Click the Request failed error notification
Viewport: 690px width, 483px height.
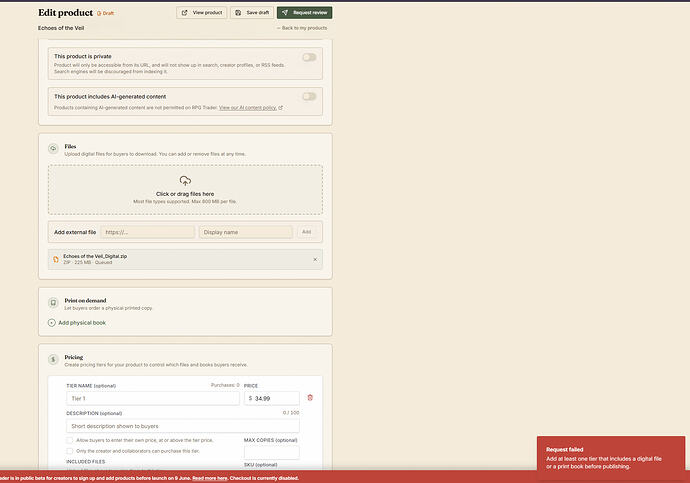tap(611, 458)
